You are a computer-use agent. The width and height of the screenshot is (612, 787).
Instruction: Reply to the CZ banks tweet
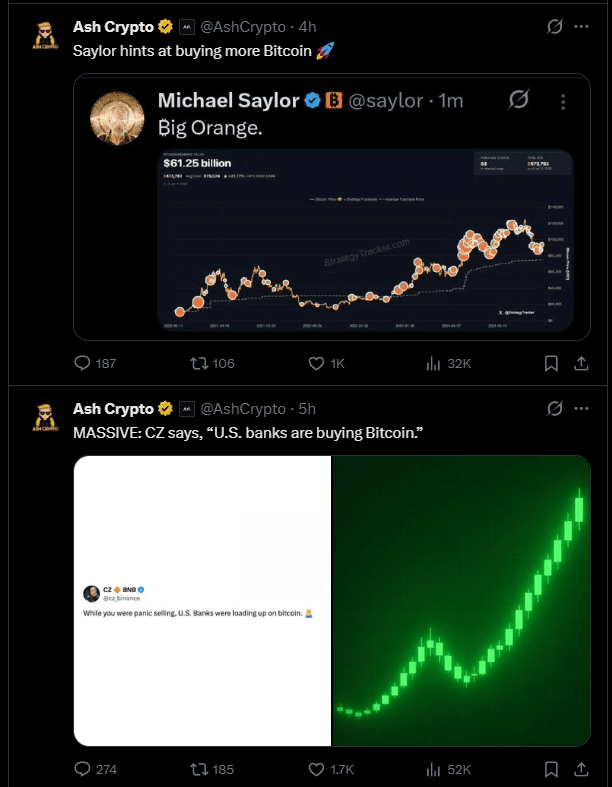(84, 769)
